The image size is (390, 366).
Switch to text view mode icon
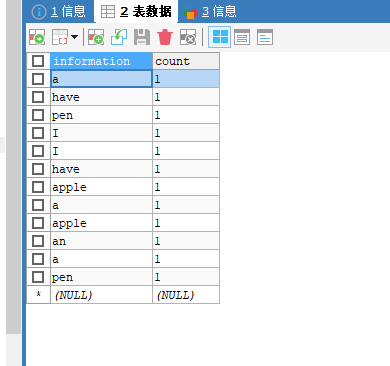(x=265, y=37)
